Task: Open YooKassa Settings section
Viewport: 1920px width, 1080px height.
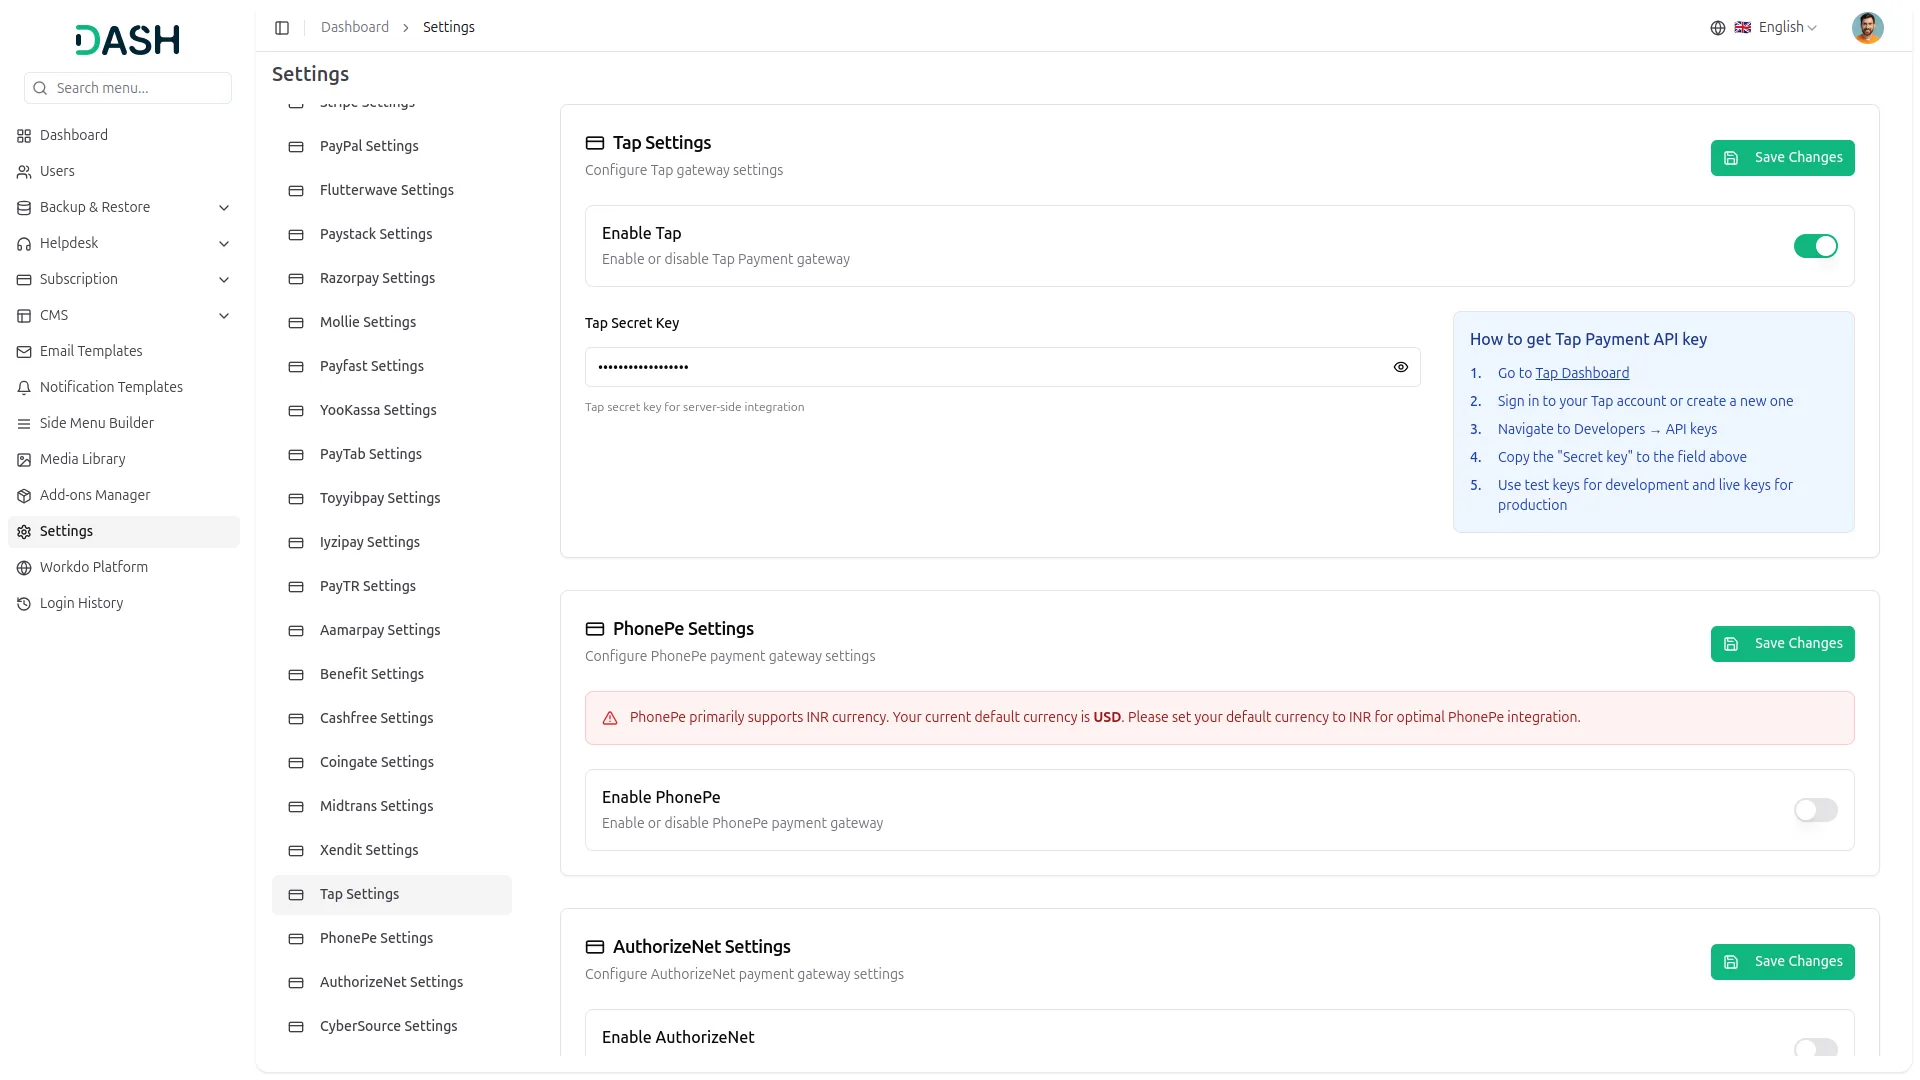Action: click(x=392, y=411)
